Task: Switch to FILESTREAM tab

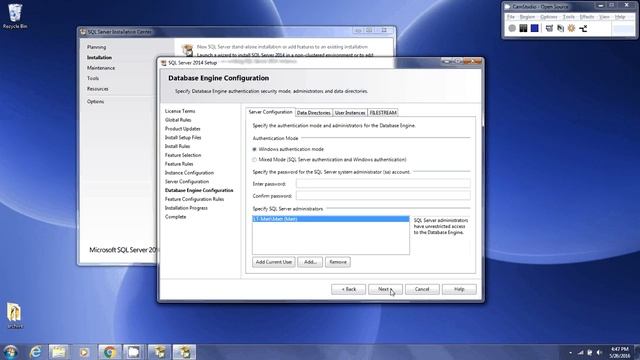Action: (383, 113)
